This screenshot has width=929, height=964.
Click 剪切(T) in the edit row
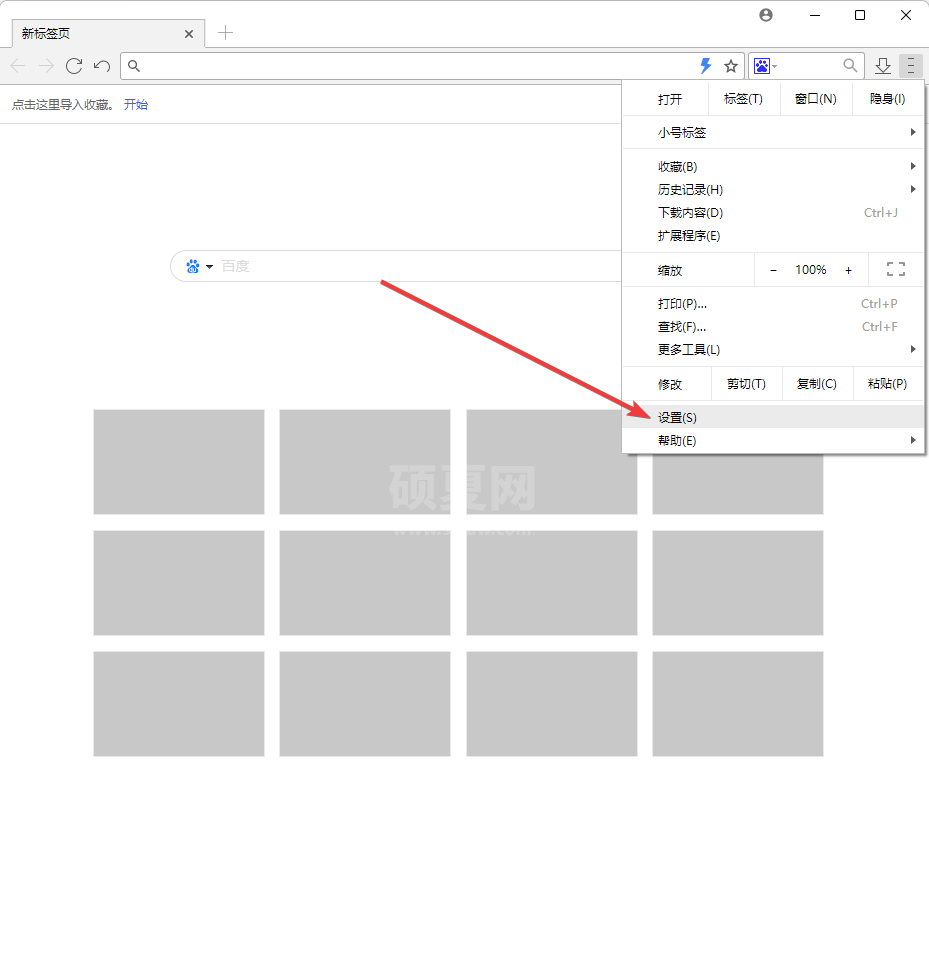click(746, 384)
